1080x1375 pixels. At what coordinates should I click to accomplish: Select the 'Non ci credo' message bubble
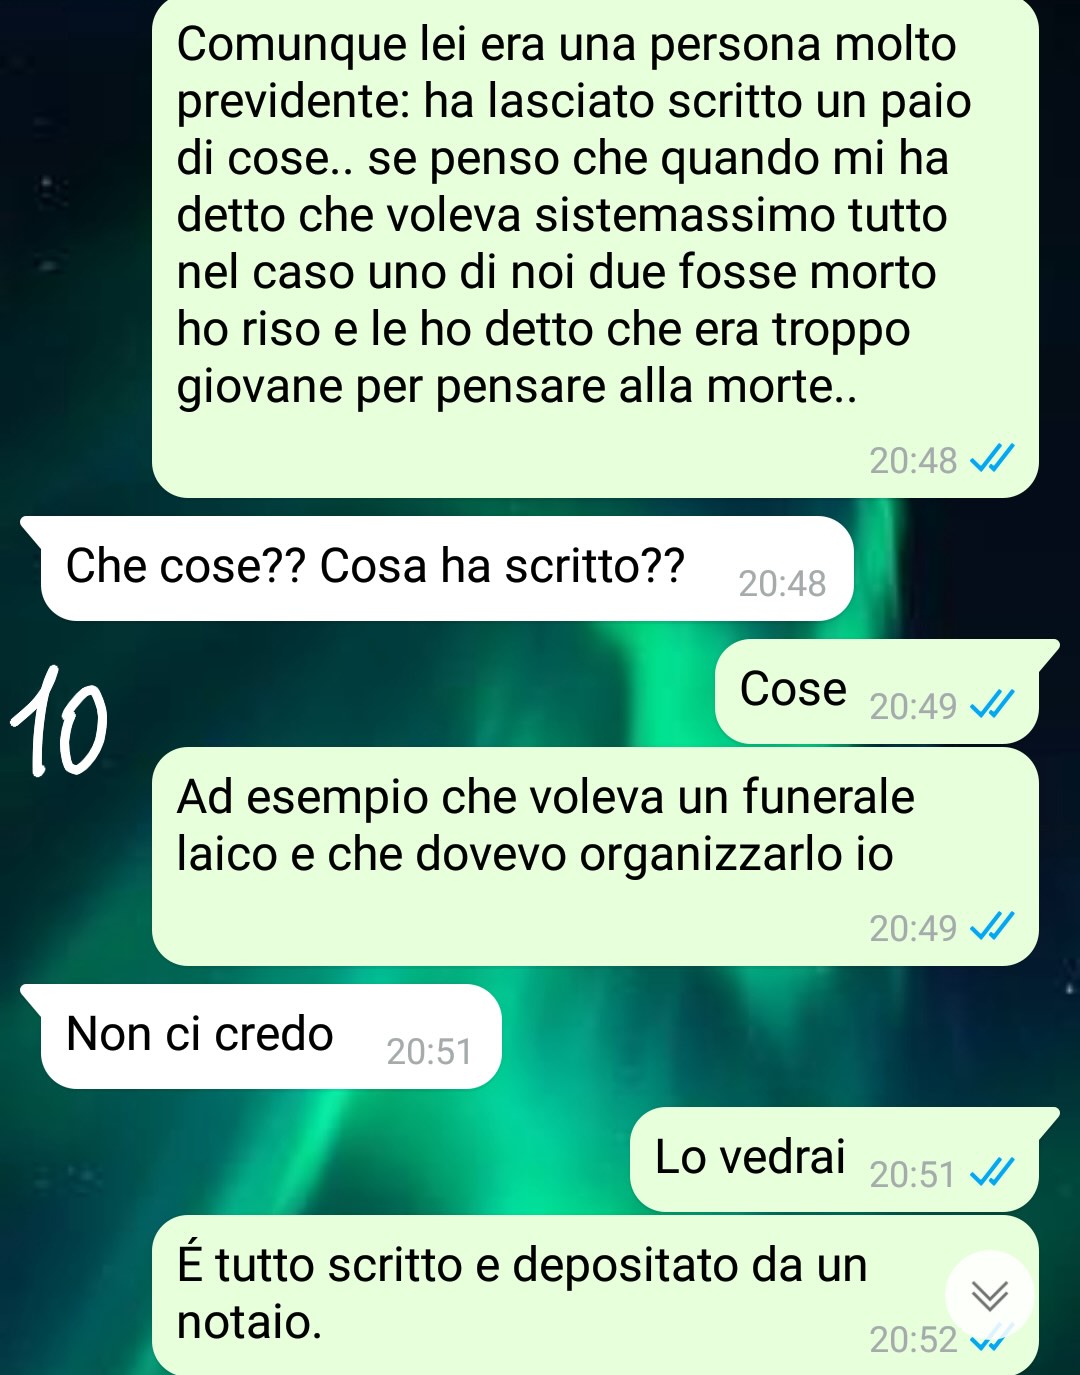click(x=269, y=1036)
